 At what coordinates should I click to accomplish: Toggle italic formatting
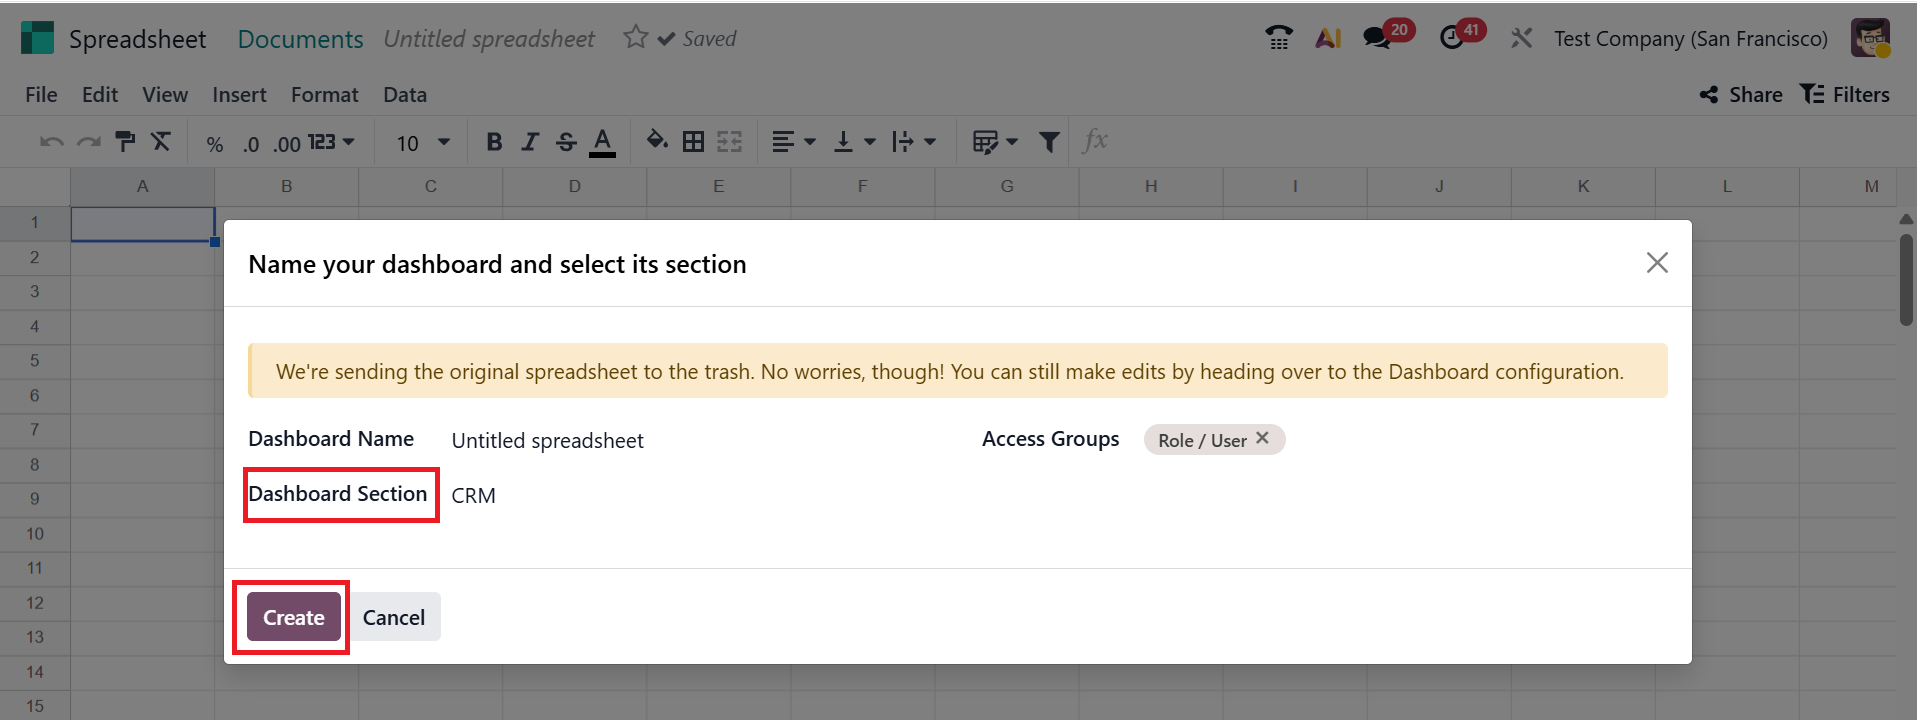(x=530, y=142)
